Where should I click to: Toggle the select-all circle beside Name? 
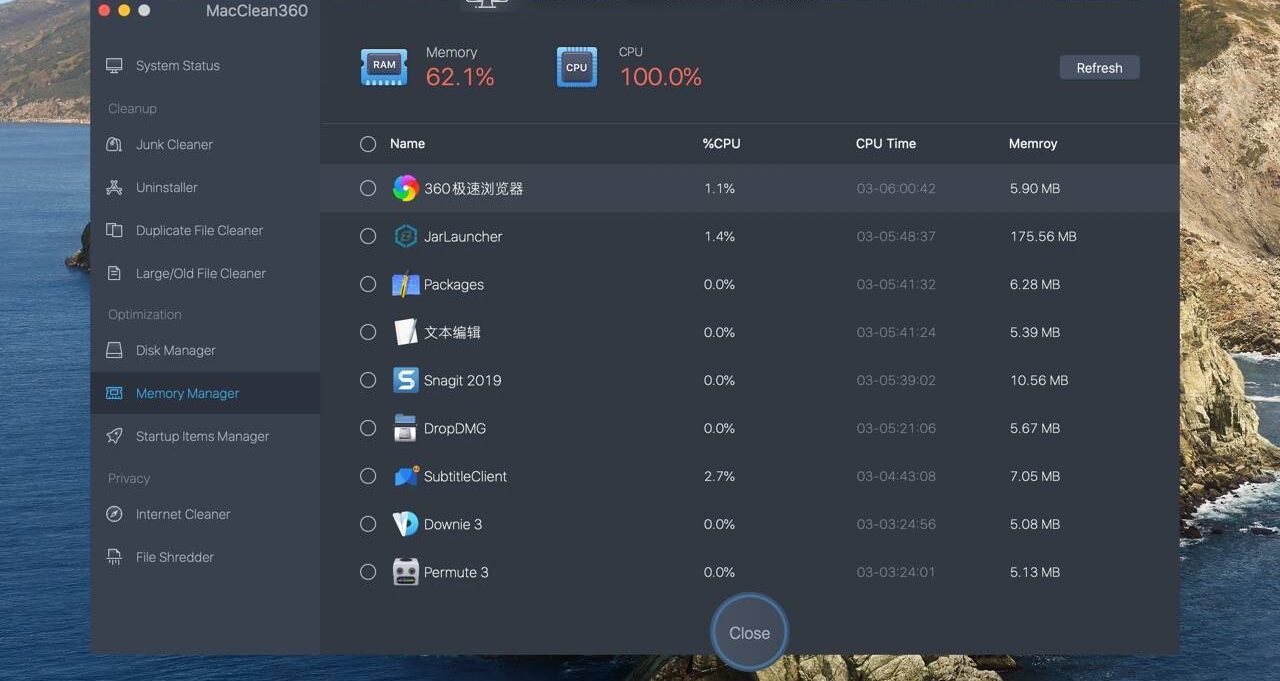[368, 144]
